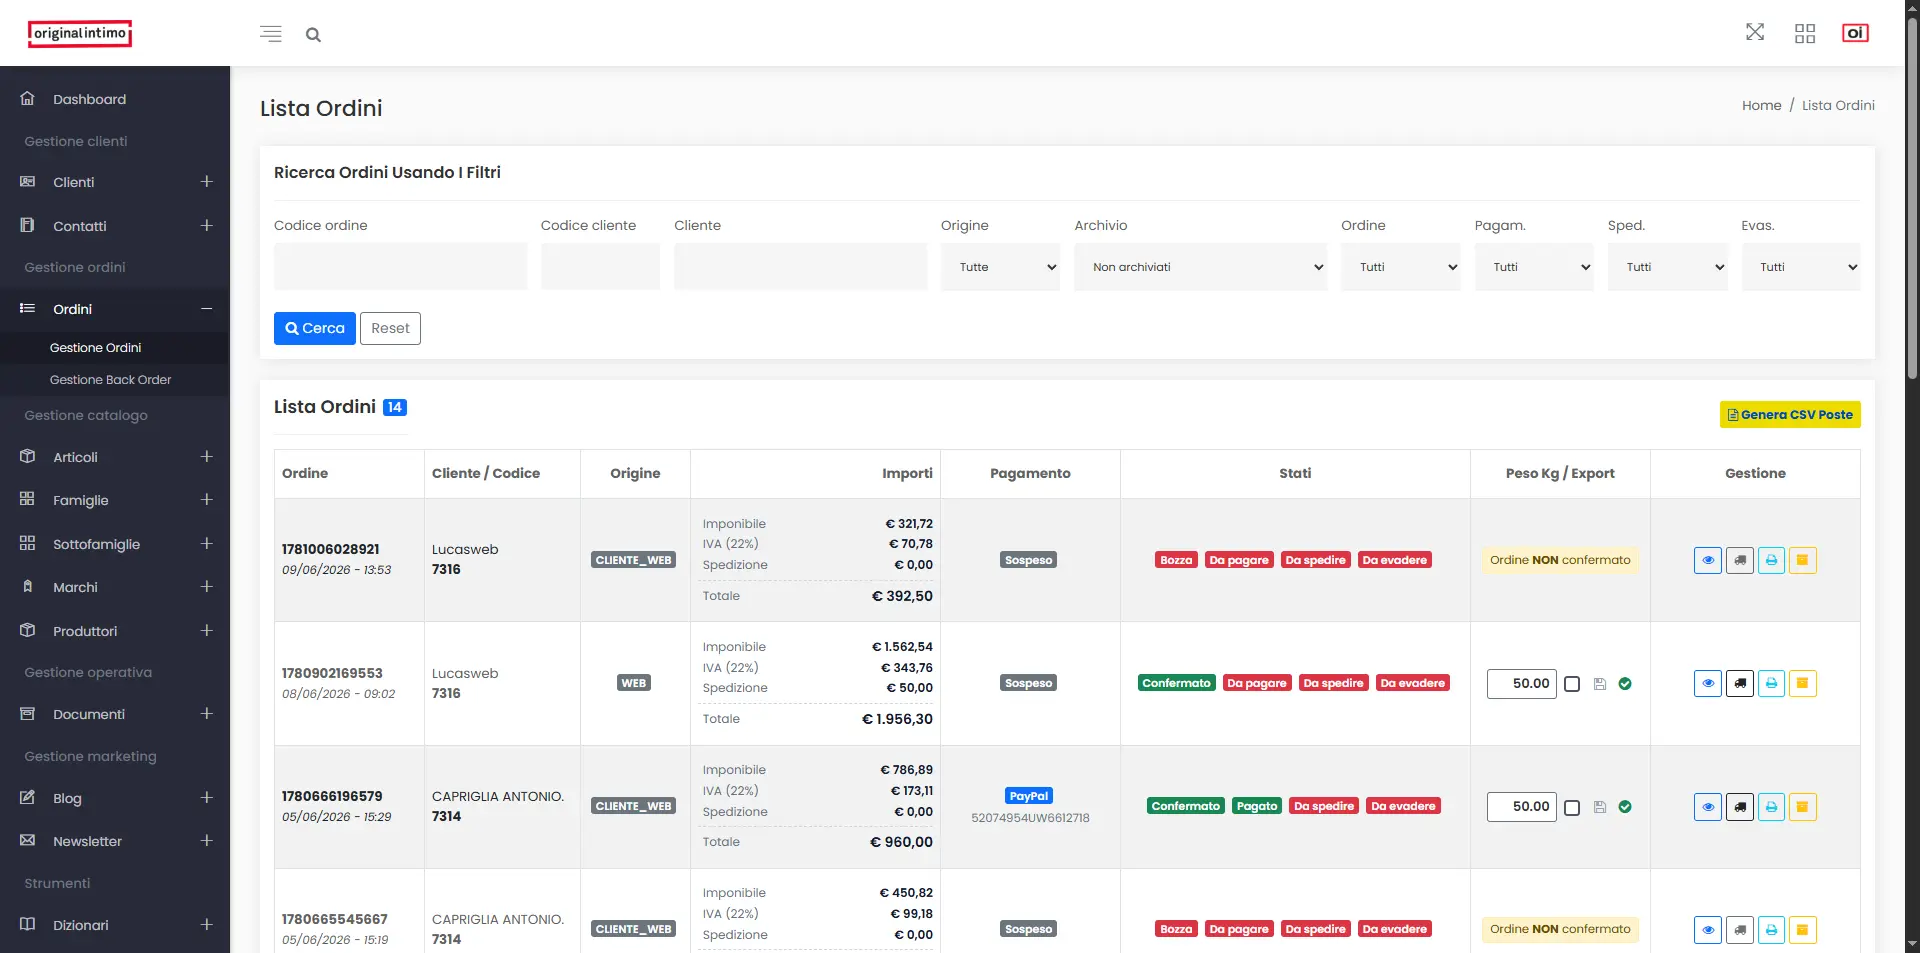Open the Ordine status filter dropdown
The height and width of the screenshot is (953, 1920).
pyautogui.click(x=1400, y=267)
